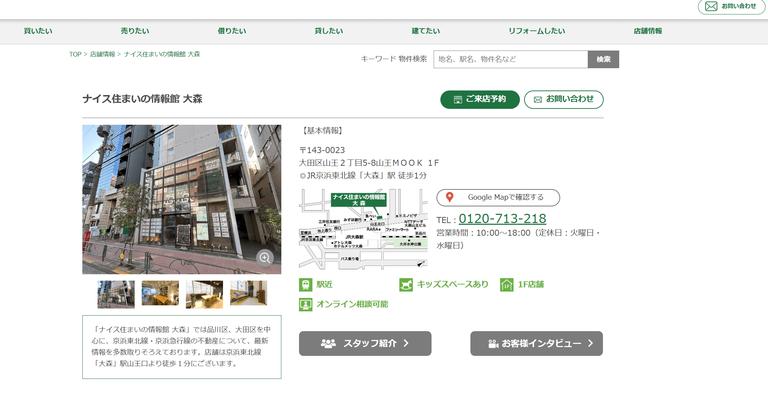Image resolution: width=768 pixels, height=399 pixels.
Task: Click the magnifier zoom icon on store photo
Action: (265, 258)
